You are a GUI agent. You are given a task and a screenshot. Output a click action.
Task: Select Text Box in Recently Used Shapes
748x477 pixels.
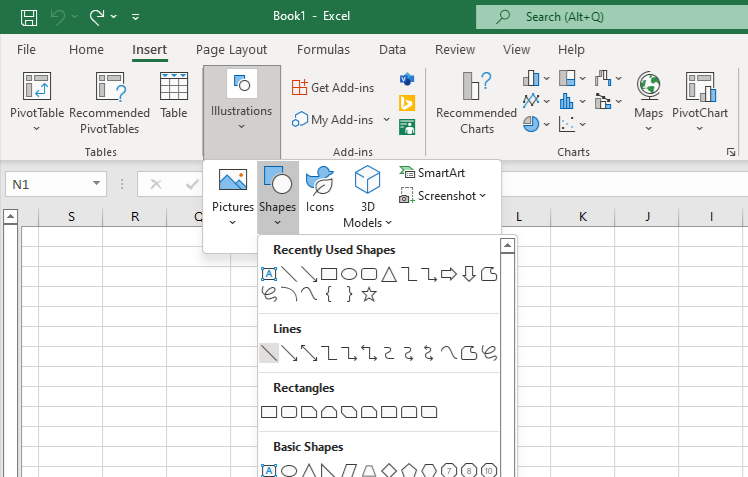point(269,274)
